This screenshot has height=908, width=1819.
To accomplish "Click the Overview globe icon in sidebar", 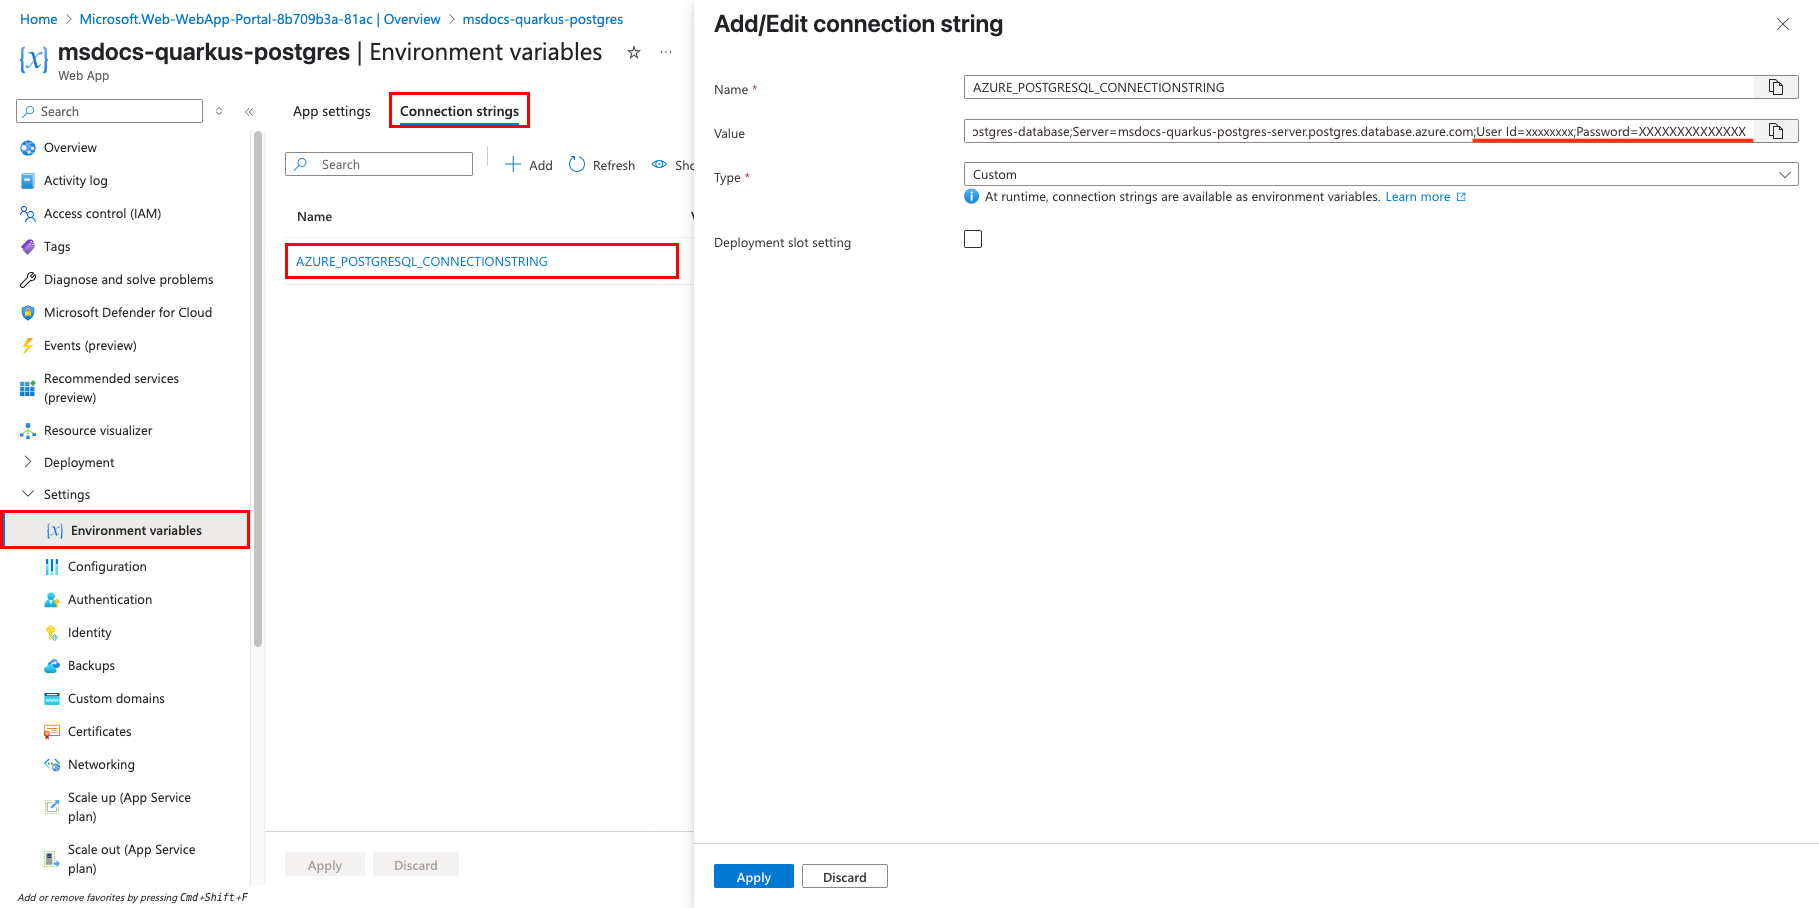I will coord(28,148).
